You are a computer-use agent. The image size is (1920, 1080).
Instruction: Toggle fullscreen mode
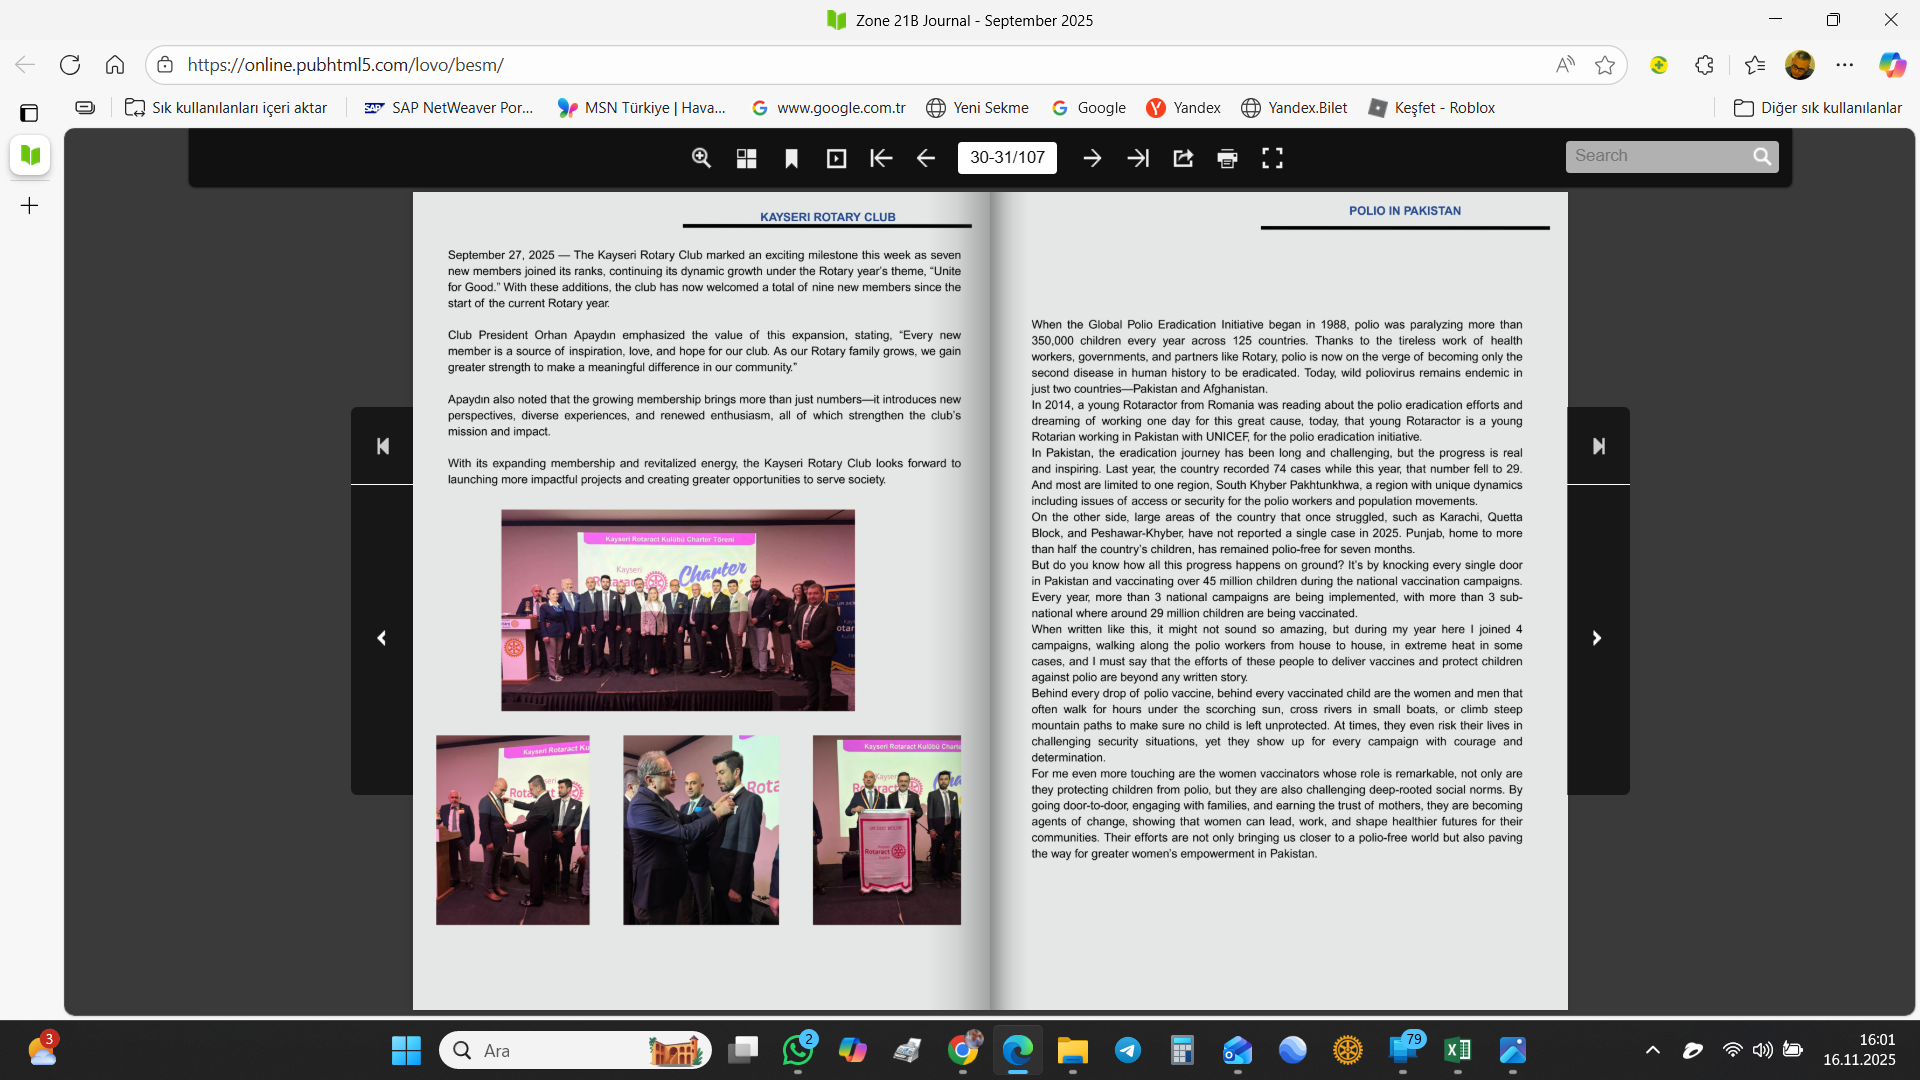1272,158
